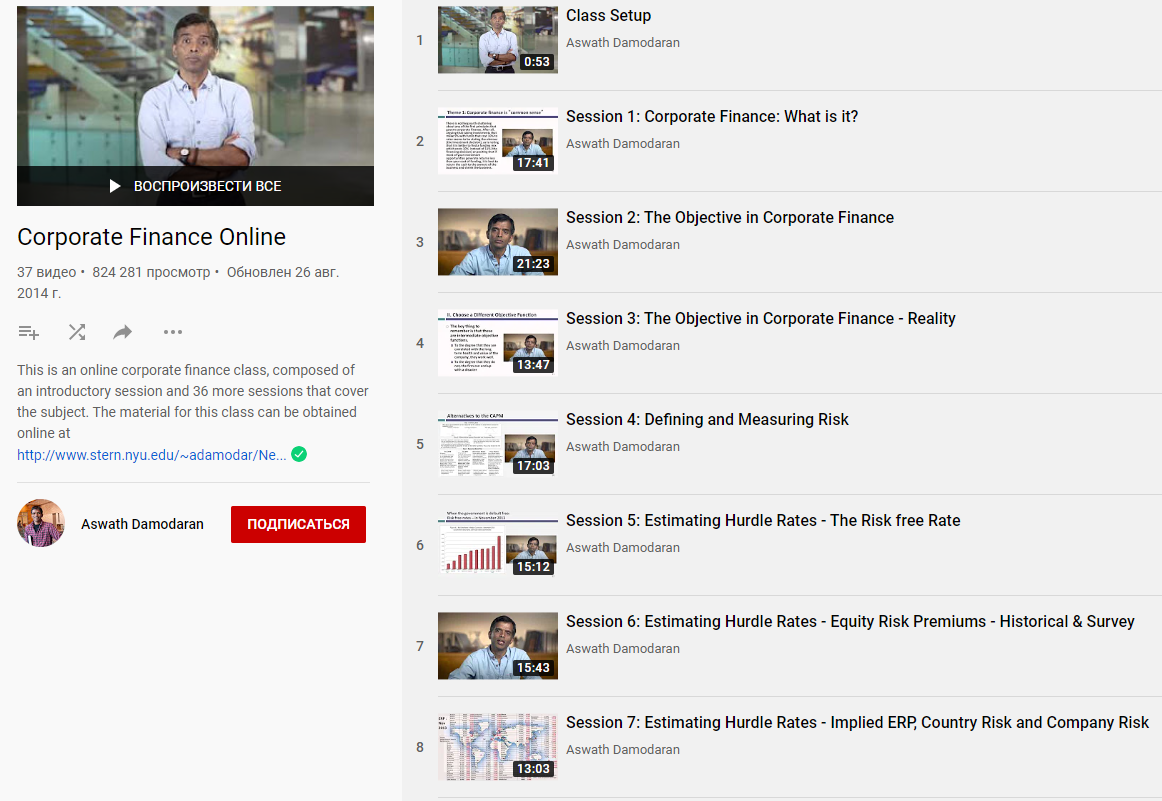Open the Class Setup video thumbnail
1162x801 pixels.
[x=497, y=40]
